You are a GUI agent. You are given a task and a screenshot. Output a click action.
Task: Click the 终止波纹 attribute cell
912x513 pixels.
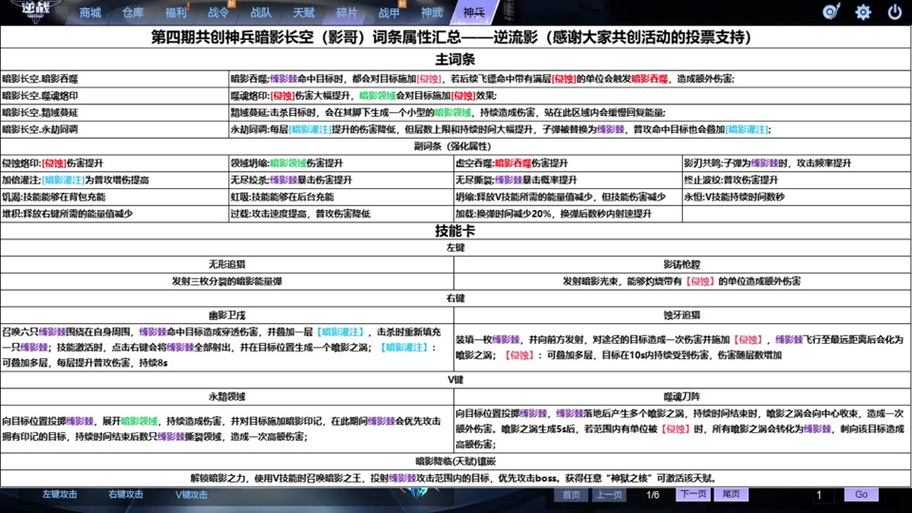coord(797,180)
